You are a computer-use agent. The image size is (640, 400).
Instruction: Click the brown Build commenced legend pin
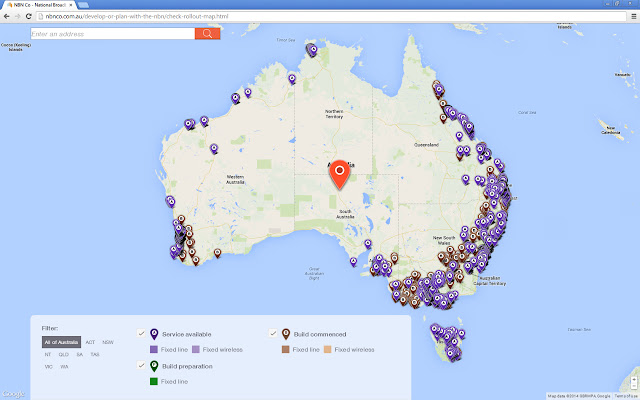click(286, 334)
